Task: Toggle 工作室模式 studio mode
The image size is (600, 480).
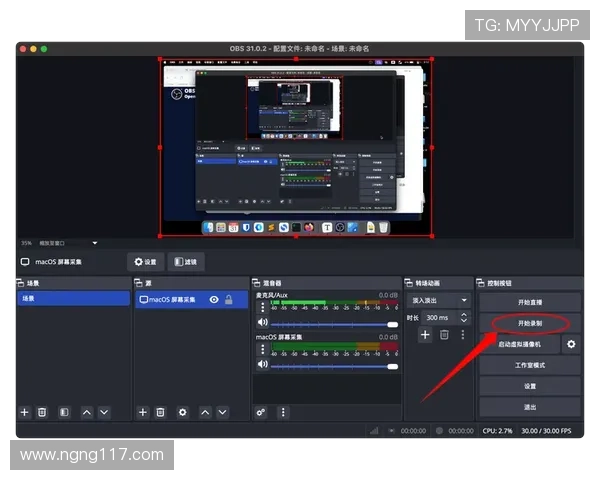Action: 530,365
